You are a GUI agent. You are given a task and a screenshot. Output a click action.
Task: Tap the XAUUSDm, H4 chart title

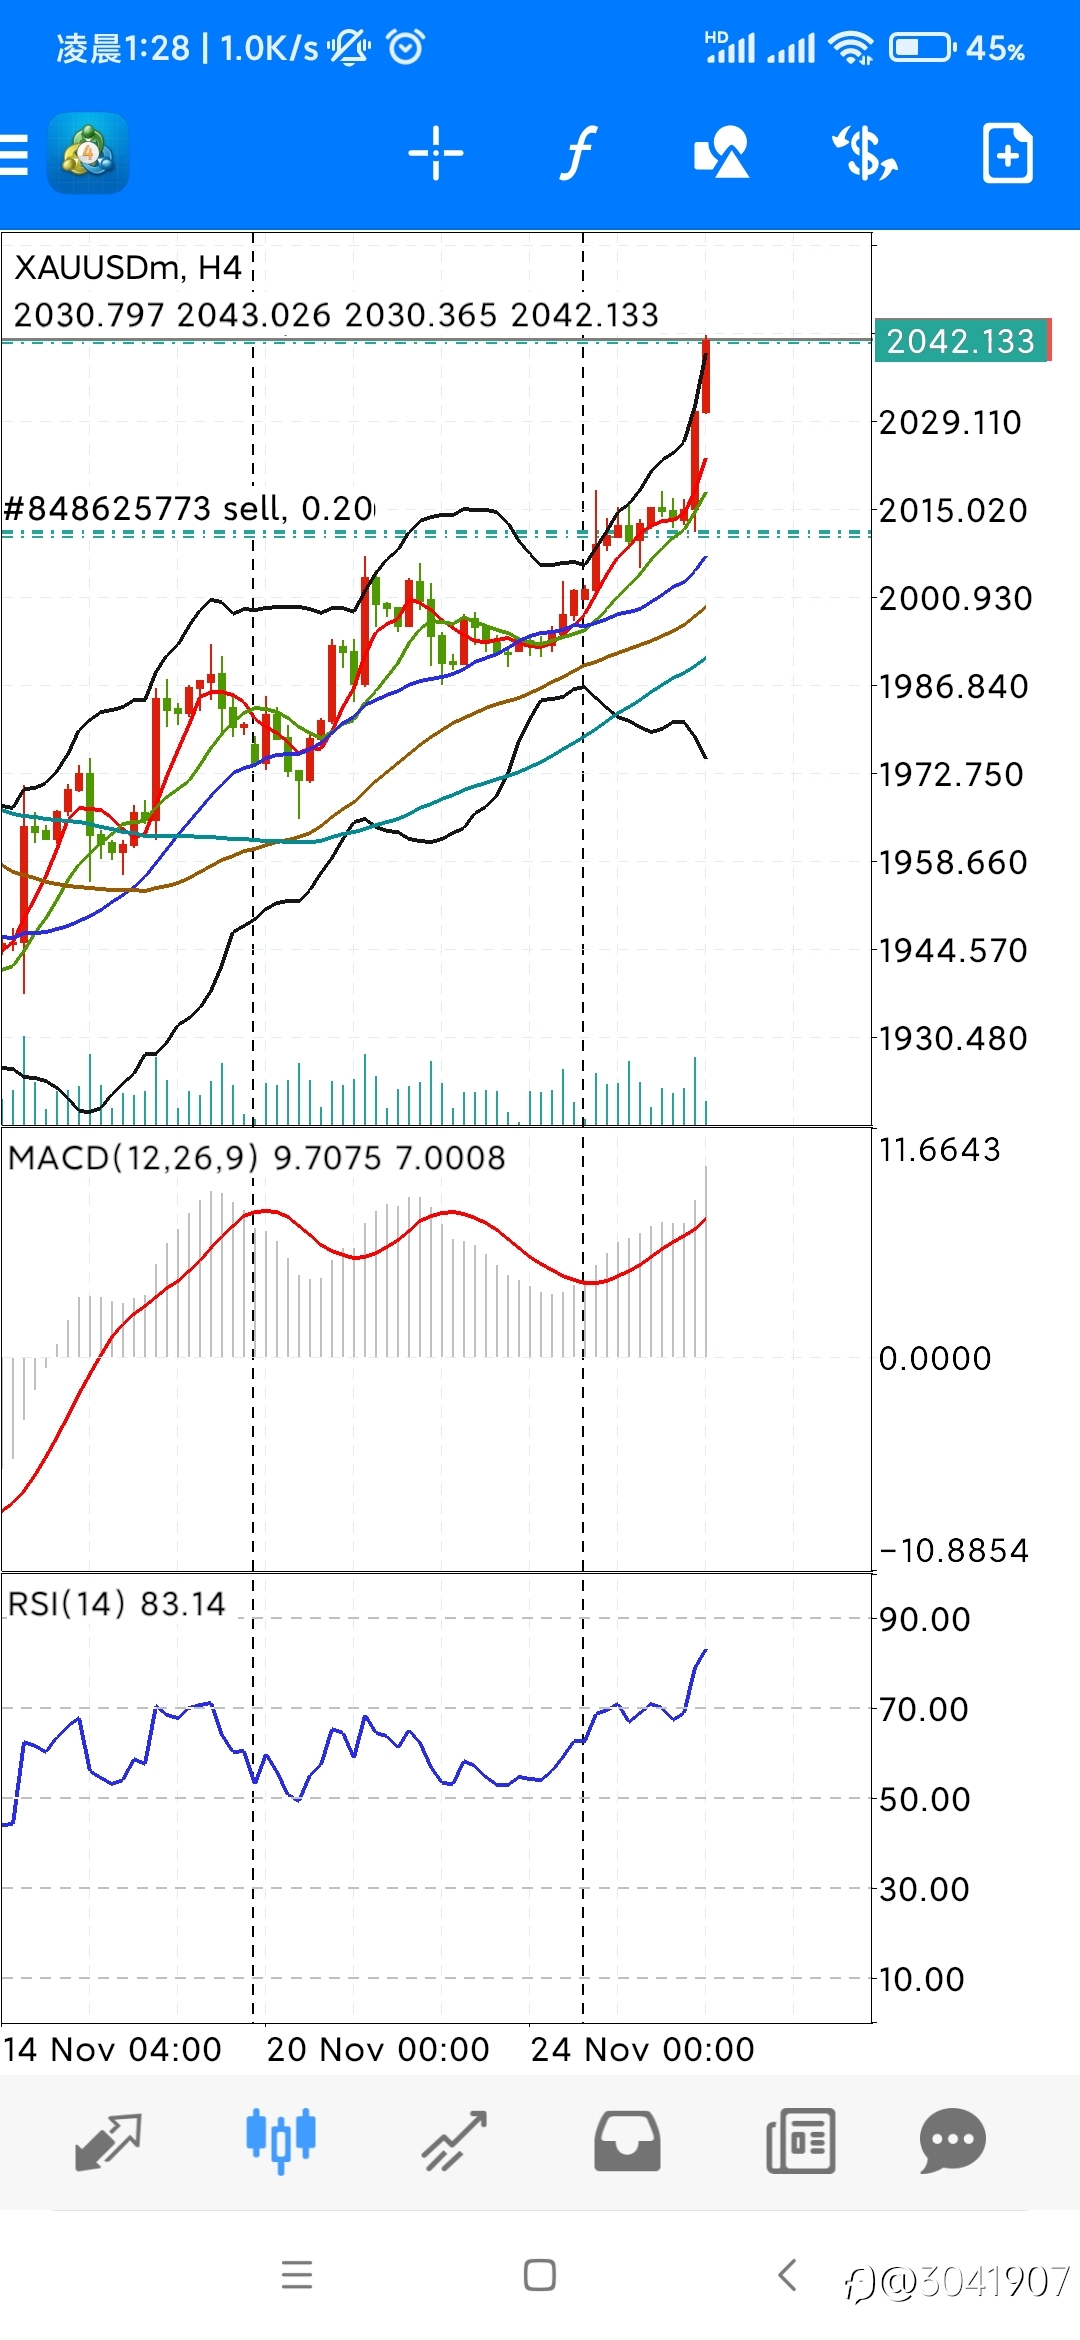(128, 268)
